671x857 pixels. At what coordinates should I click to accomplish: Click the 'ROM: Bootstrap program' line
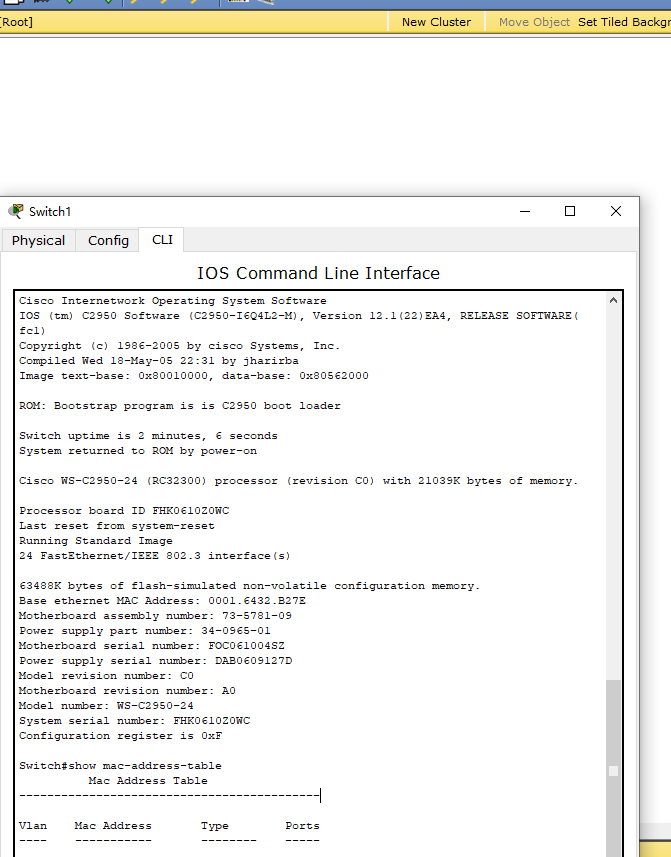pos(180,406)
